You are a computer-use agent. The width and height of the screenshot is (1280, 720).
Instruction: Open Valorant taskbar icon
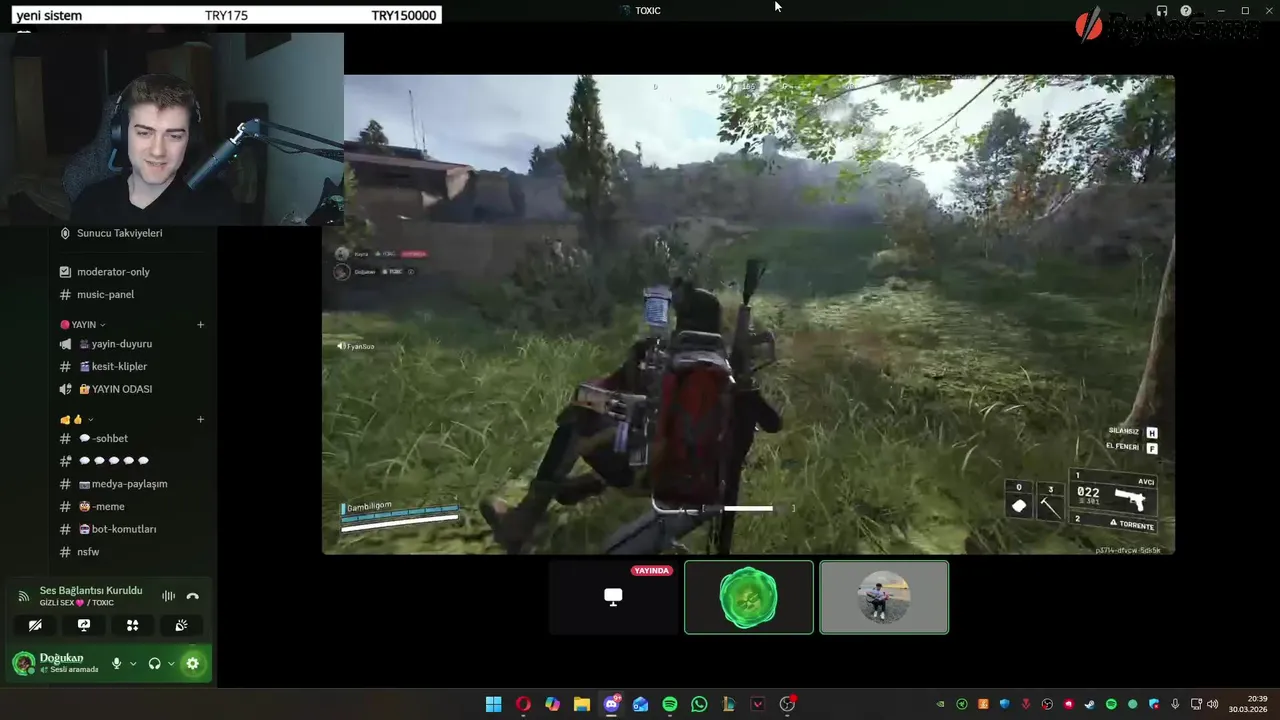[x=758, y=704]
